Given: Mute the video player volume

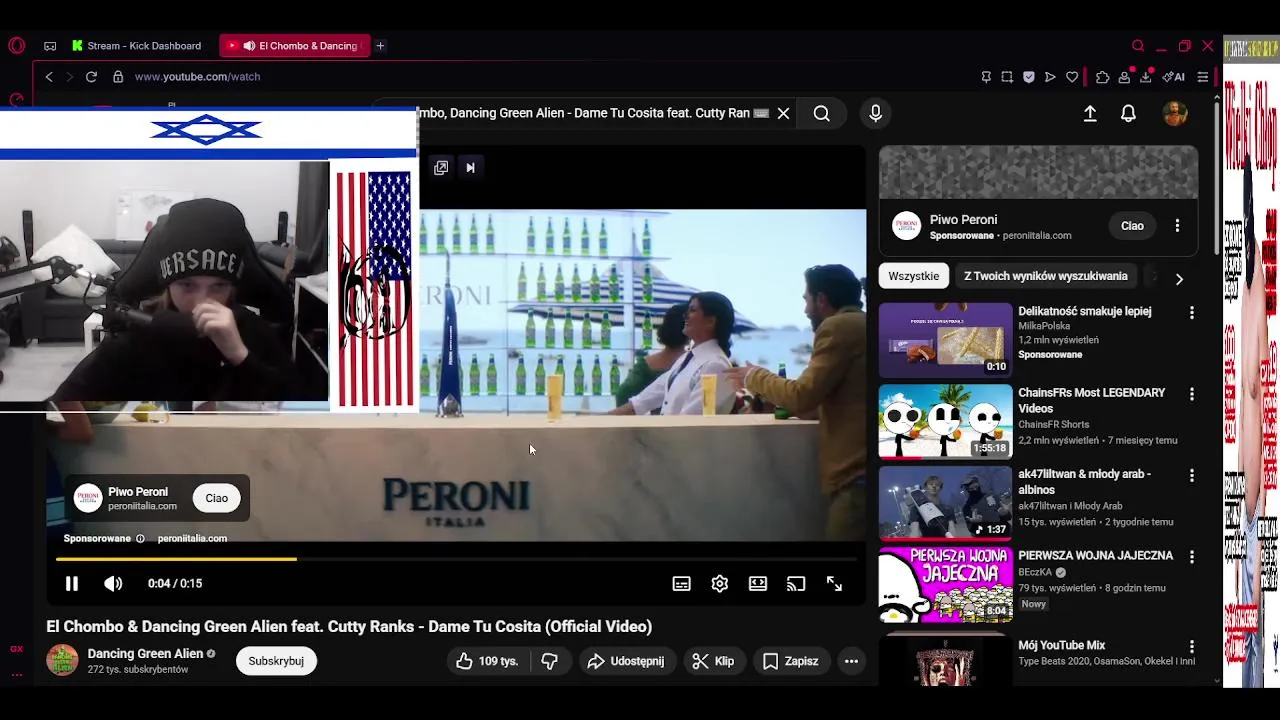Looking at the screenshot, I should 113,583.
